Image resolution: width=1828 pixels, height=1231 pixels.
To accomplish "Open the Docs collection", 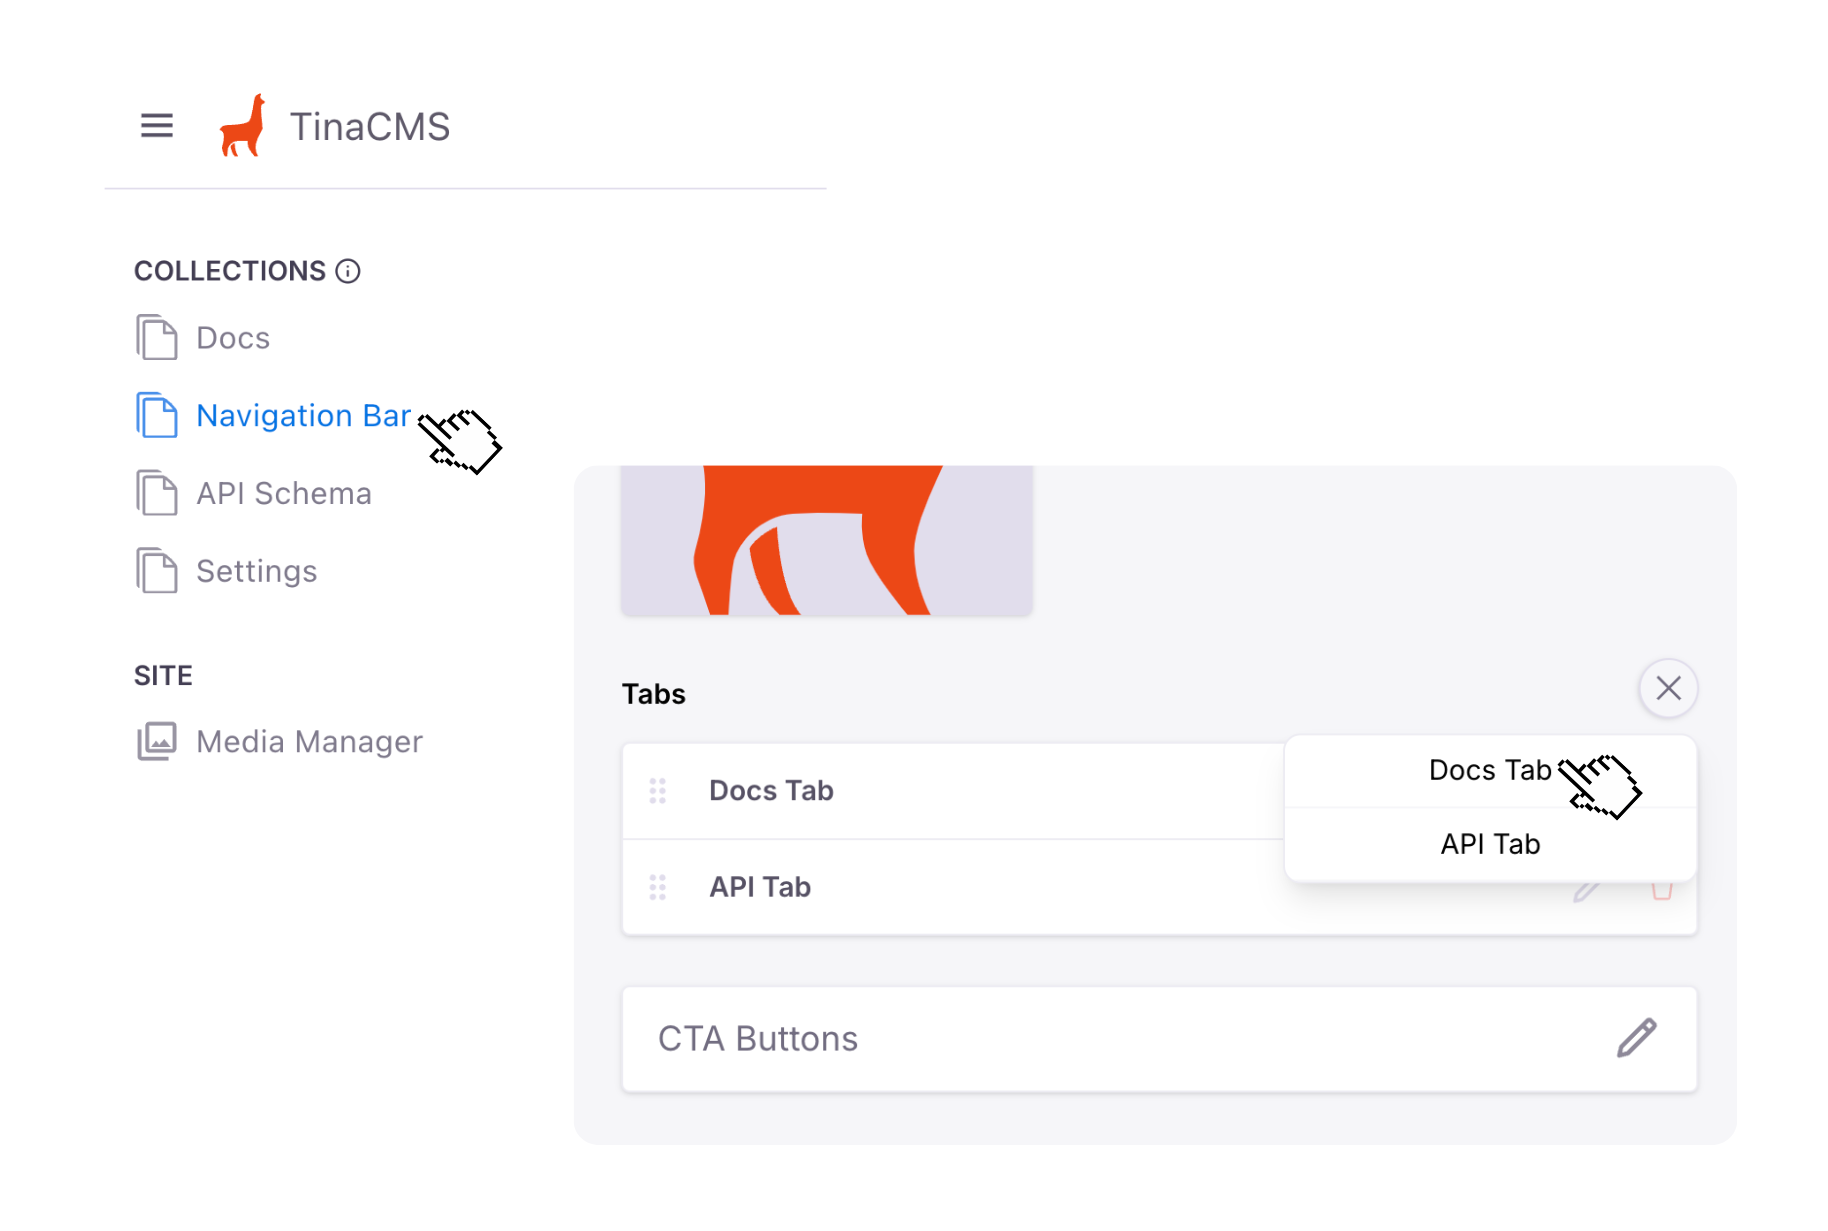I will tap(233, 338).
